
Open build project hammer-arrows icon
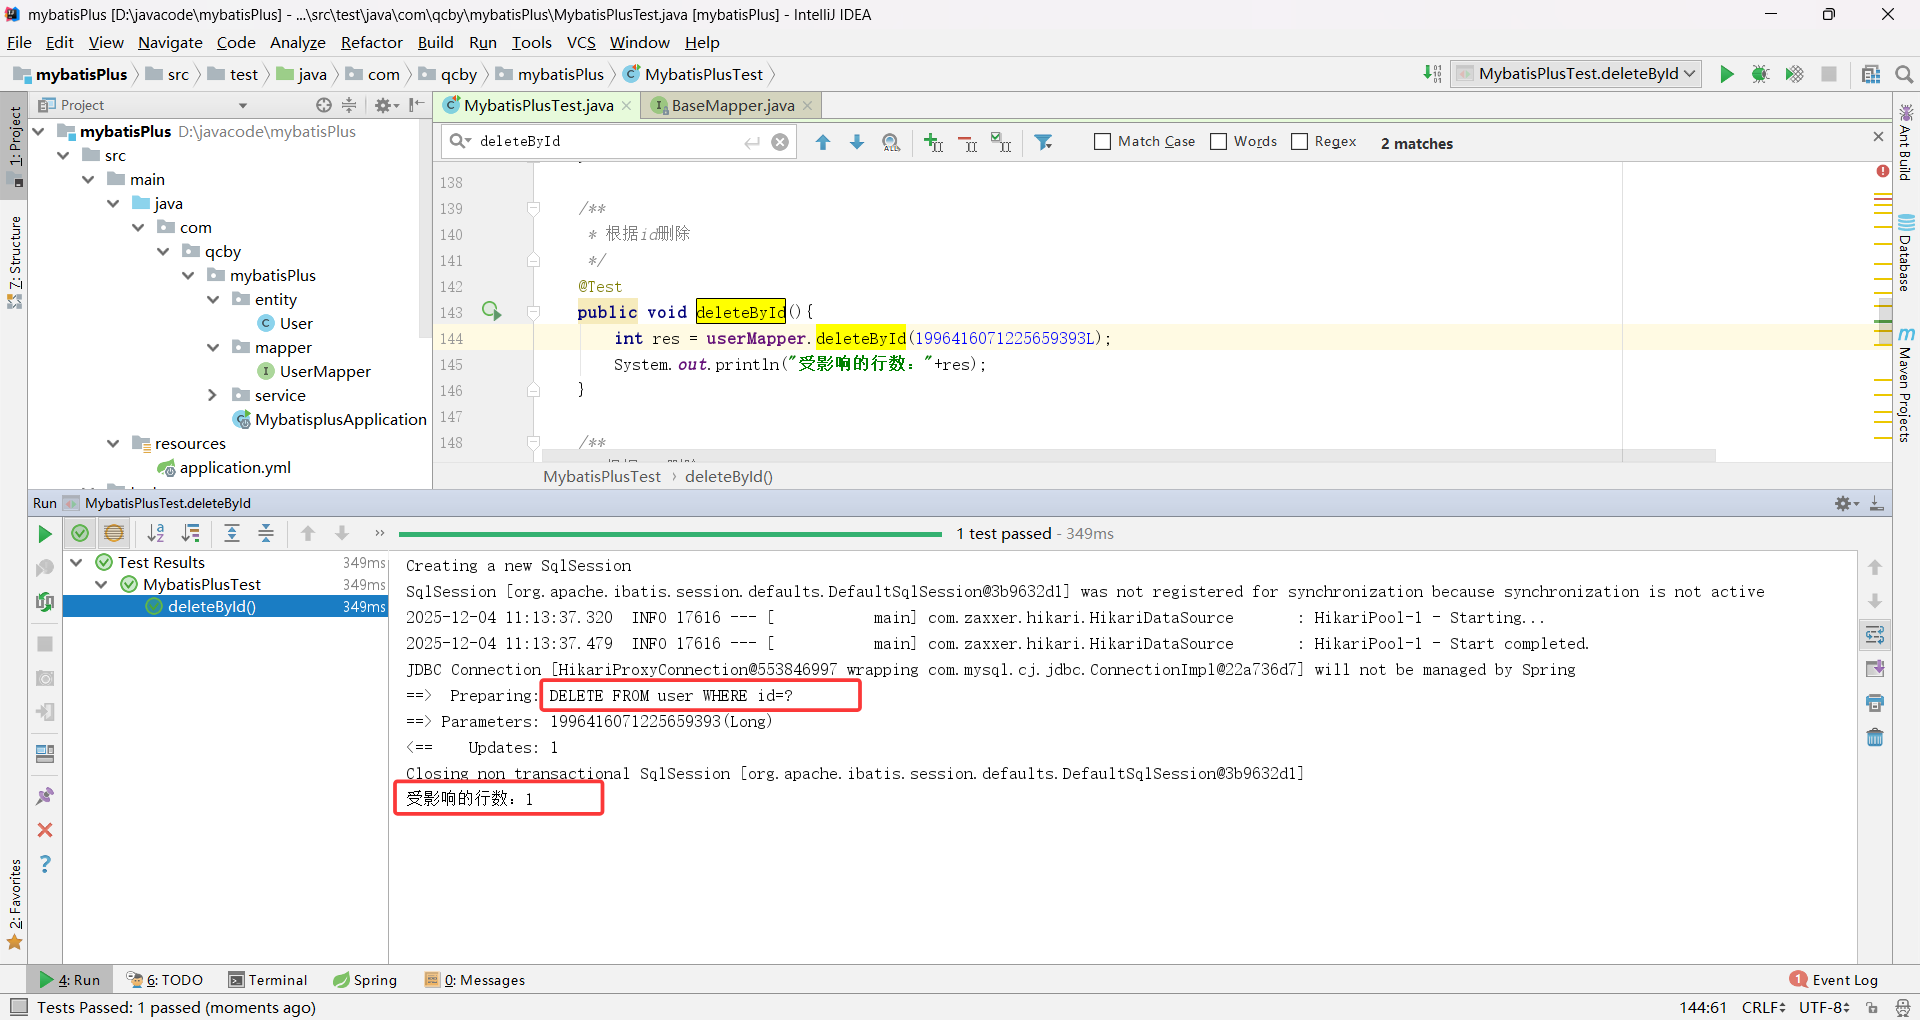click(1432, 74)
